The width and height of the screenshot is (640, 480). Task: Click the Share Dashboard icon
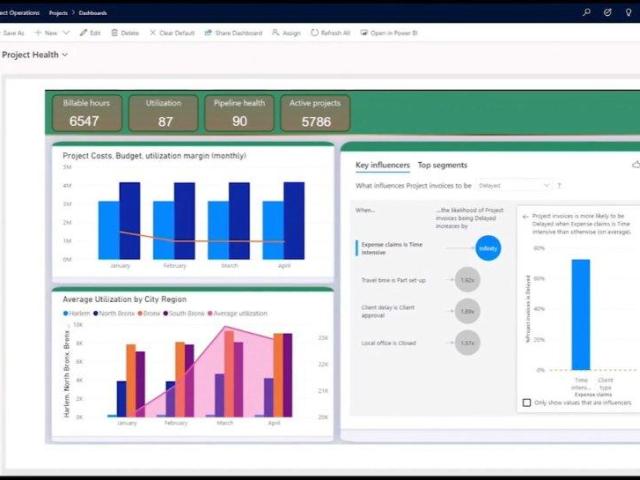point(208,33)
